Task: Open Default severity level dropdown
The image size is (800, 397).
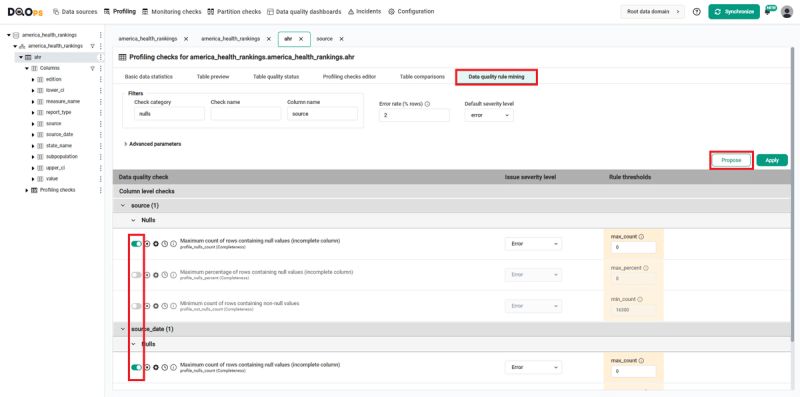Action: tap(489, 115)
